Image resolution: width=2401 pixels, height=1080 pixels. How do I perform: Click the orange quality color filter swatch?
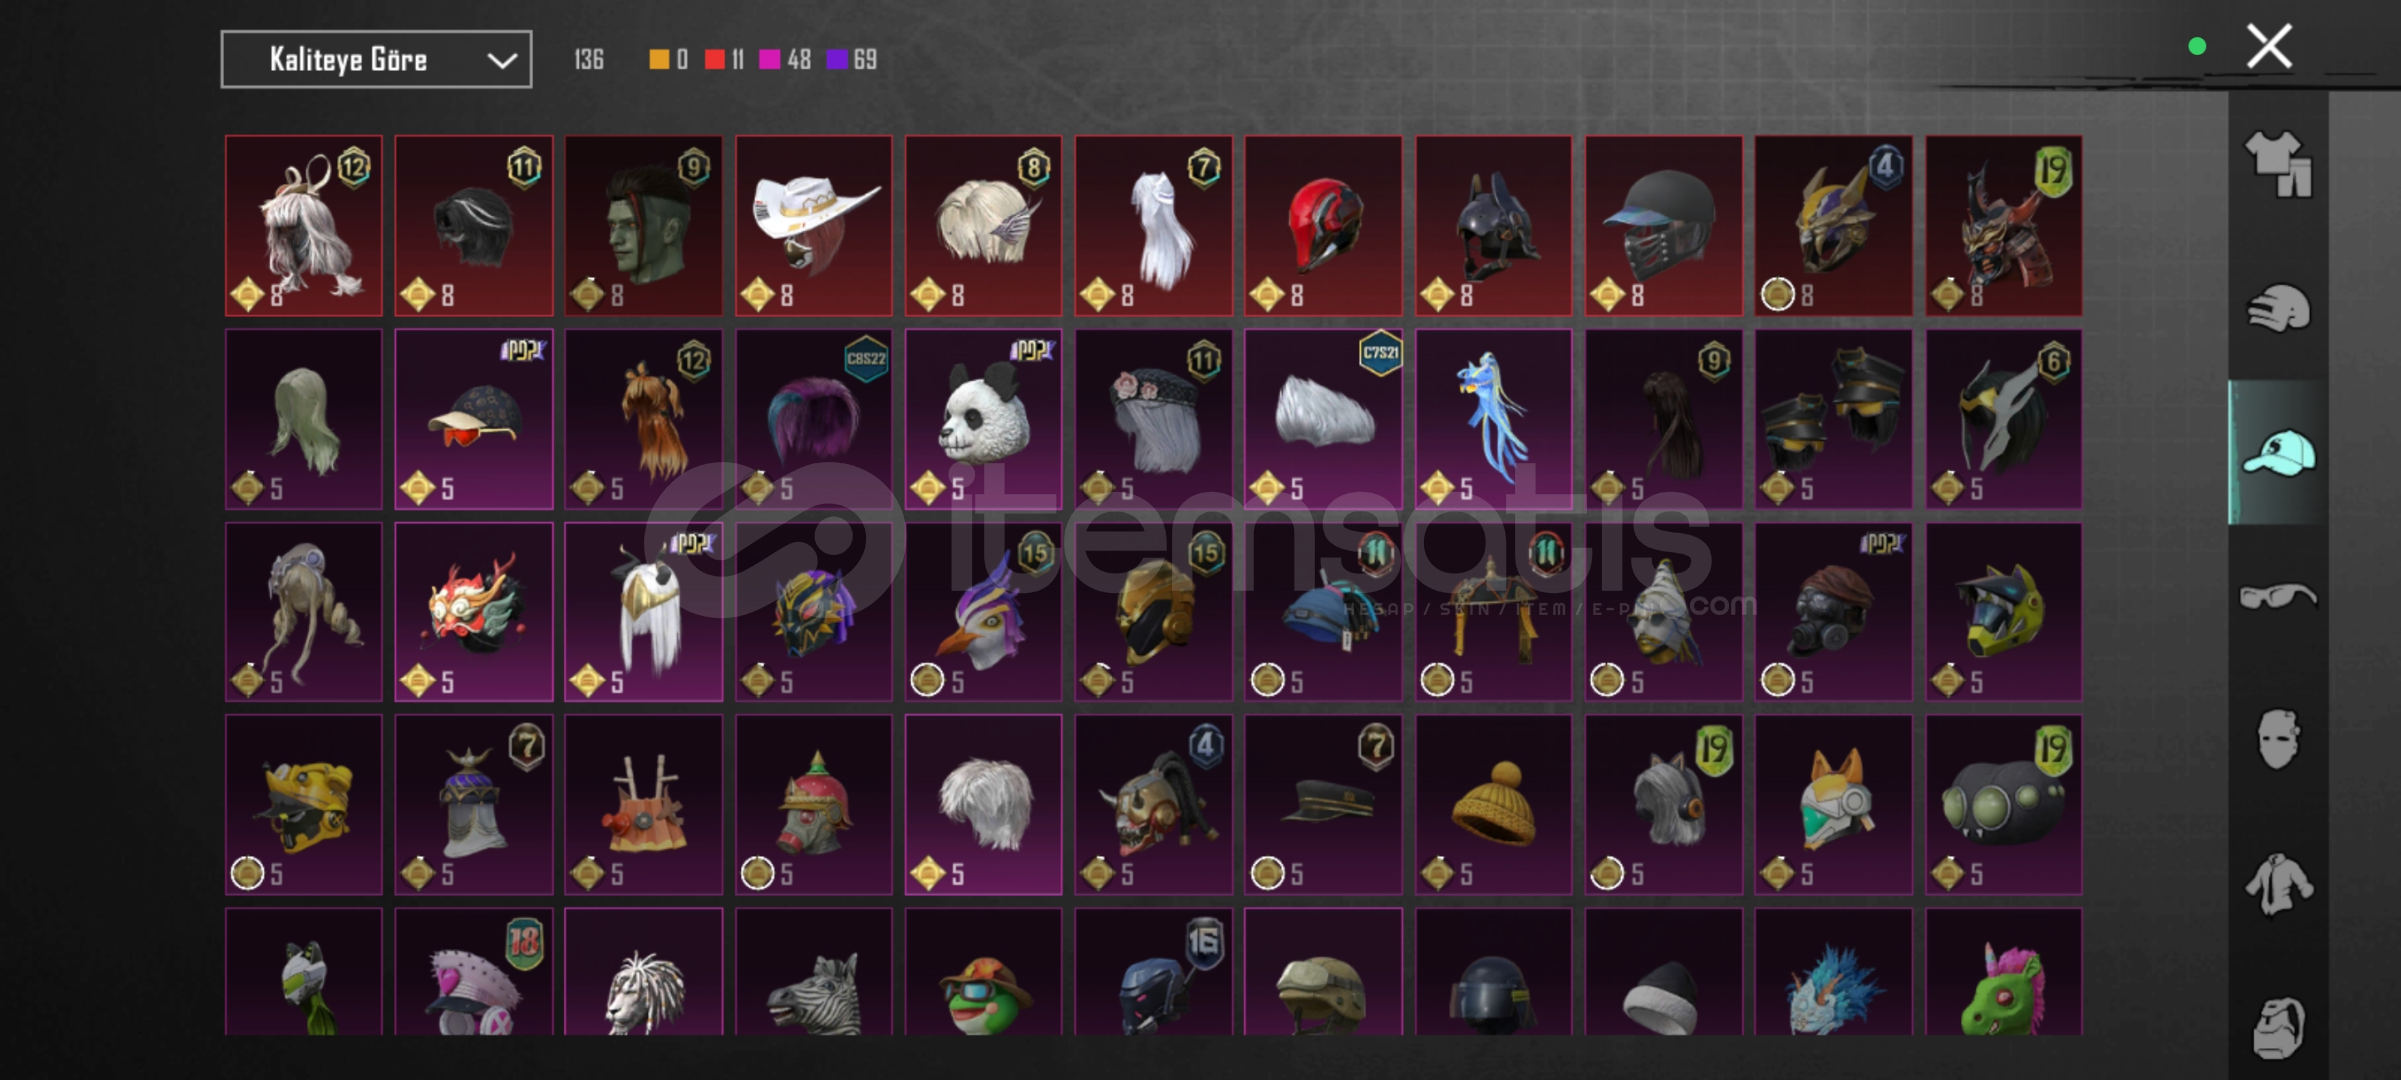(659, 60)
